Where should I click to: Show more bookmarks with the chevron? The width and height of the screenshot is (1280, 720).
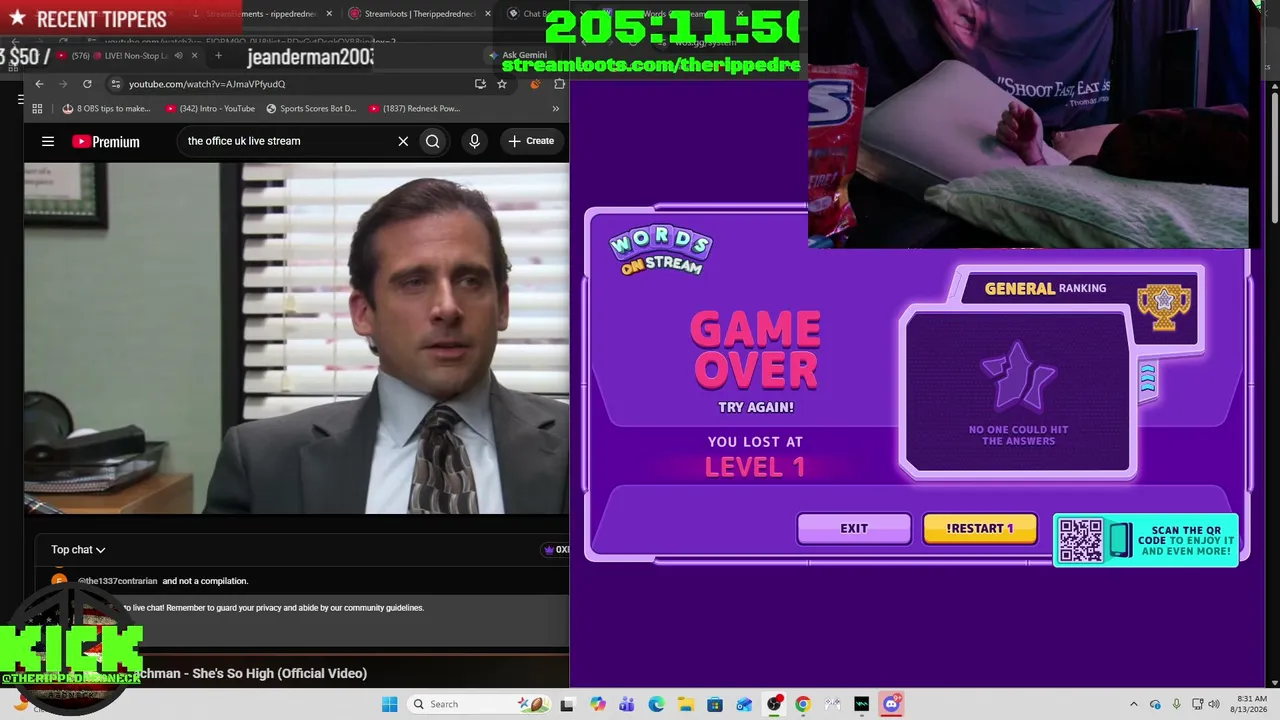(556, 108)
